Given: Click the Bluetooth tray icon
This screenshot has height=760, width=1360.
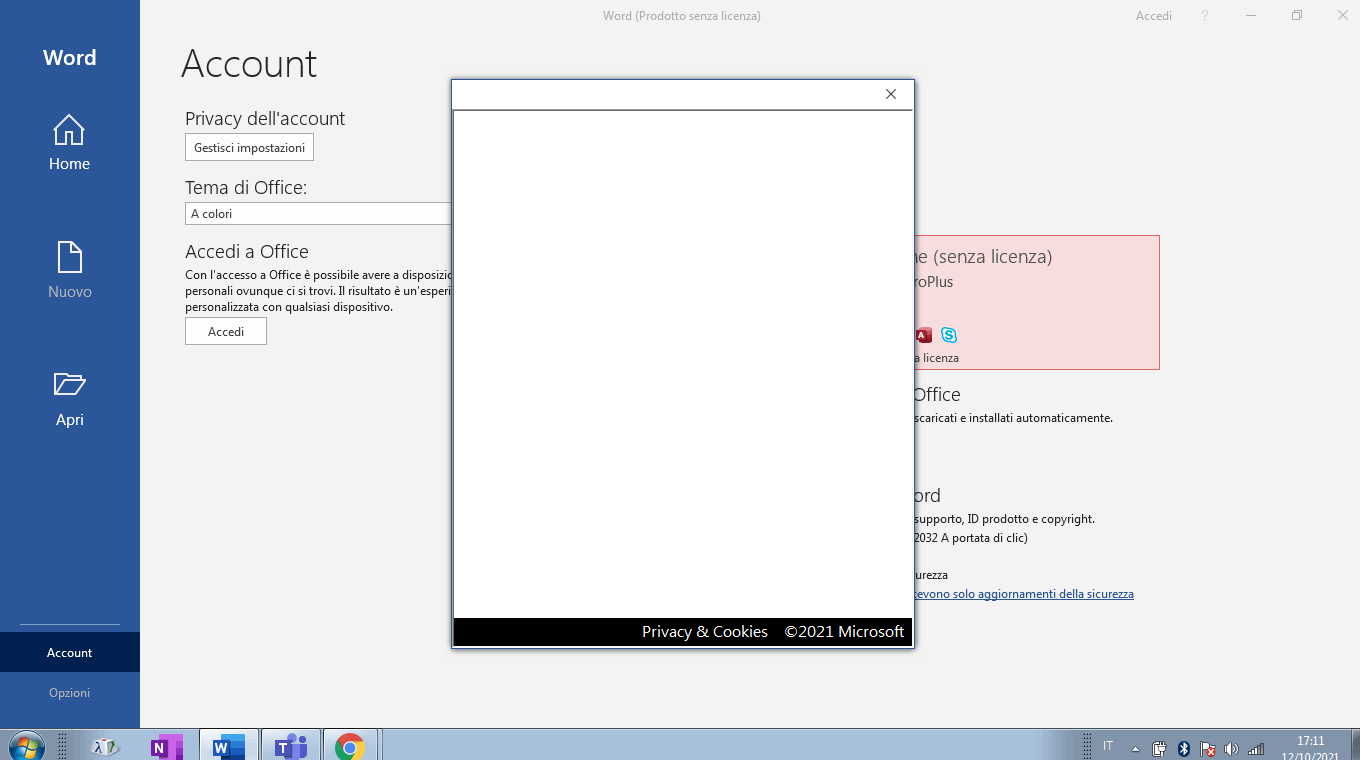Looking at the screenshot, I should (x=1183, y=748).
